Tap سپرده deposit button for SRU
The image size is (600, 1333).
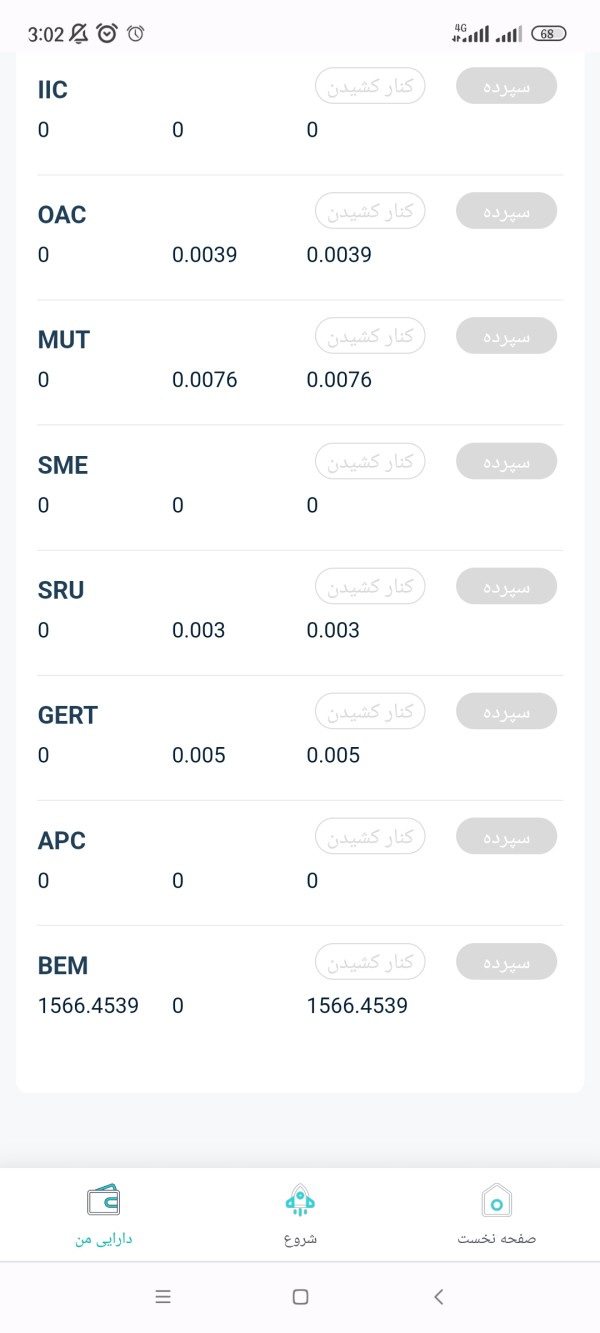[x=506, y=586]
